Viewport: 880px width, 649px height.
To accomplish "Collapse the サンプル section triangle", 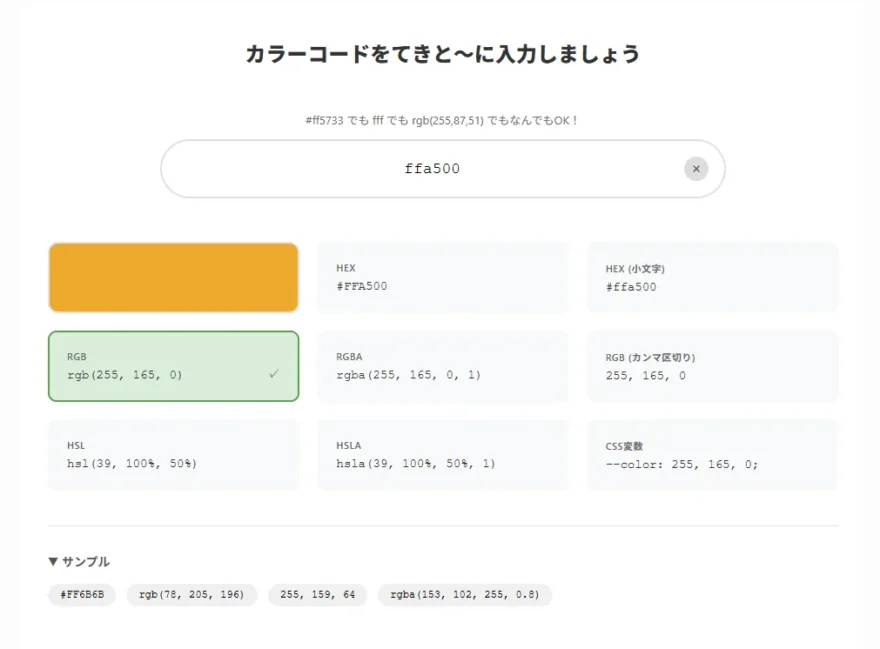I will [53, 562].
